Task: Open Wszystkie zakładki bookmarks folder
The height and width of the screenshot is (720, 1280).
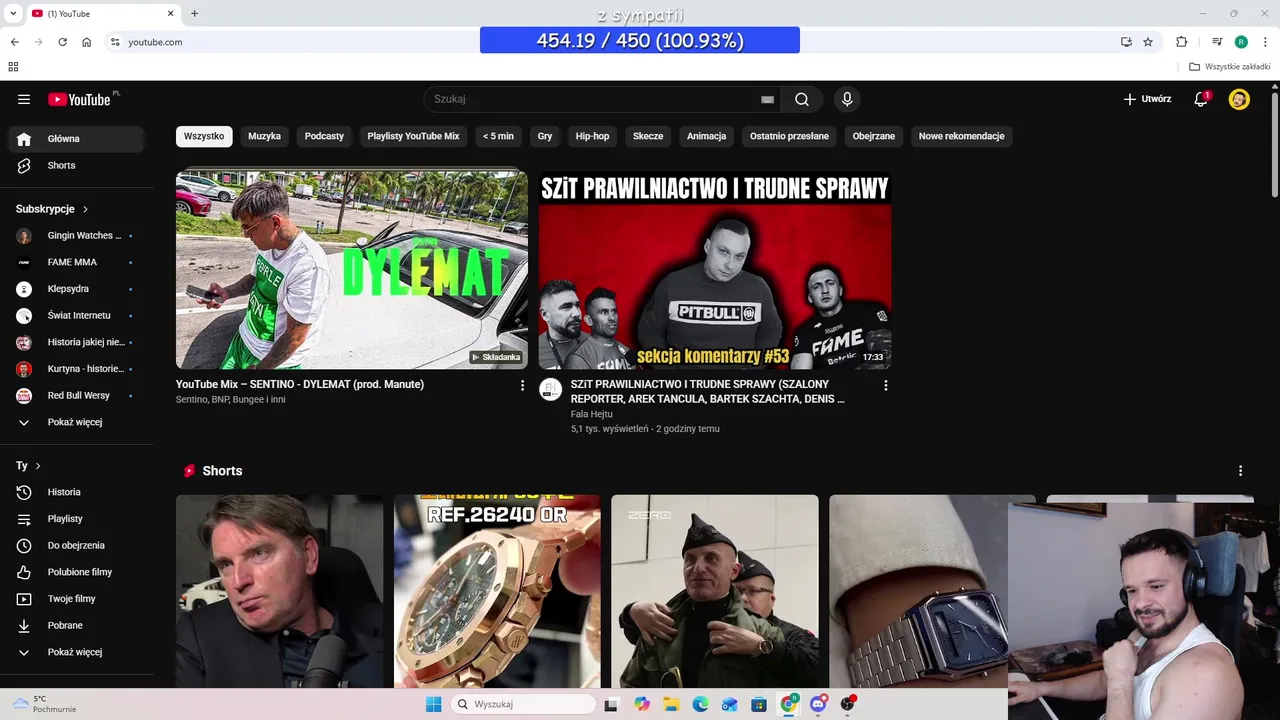Action: click(1230, 67)
